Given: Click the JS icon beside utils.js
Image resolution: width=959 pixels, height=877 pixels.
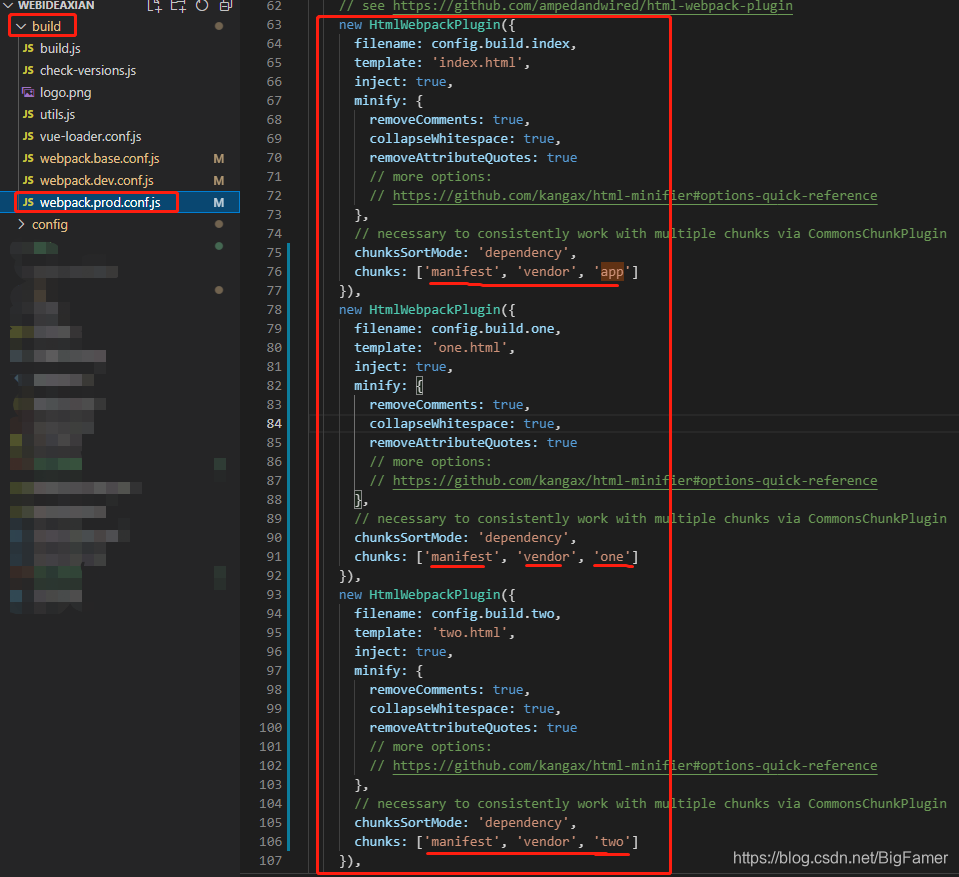Looking at the screenshot, I should coord(28,114).
